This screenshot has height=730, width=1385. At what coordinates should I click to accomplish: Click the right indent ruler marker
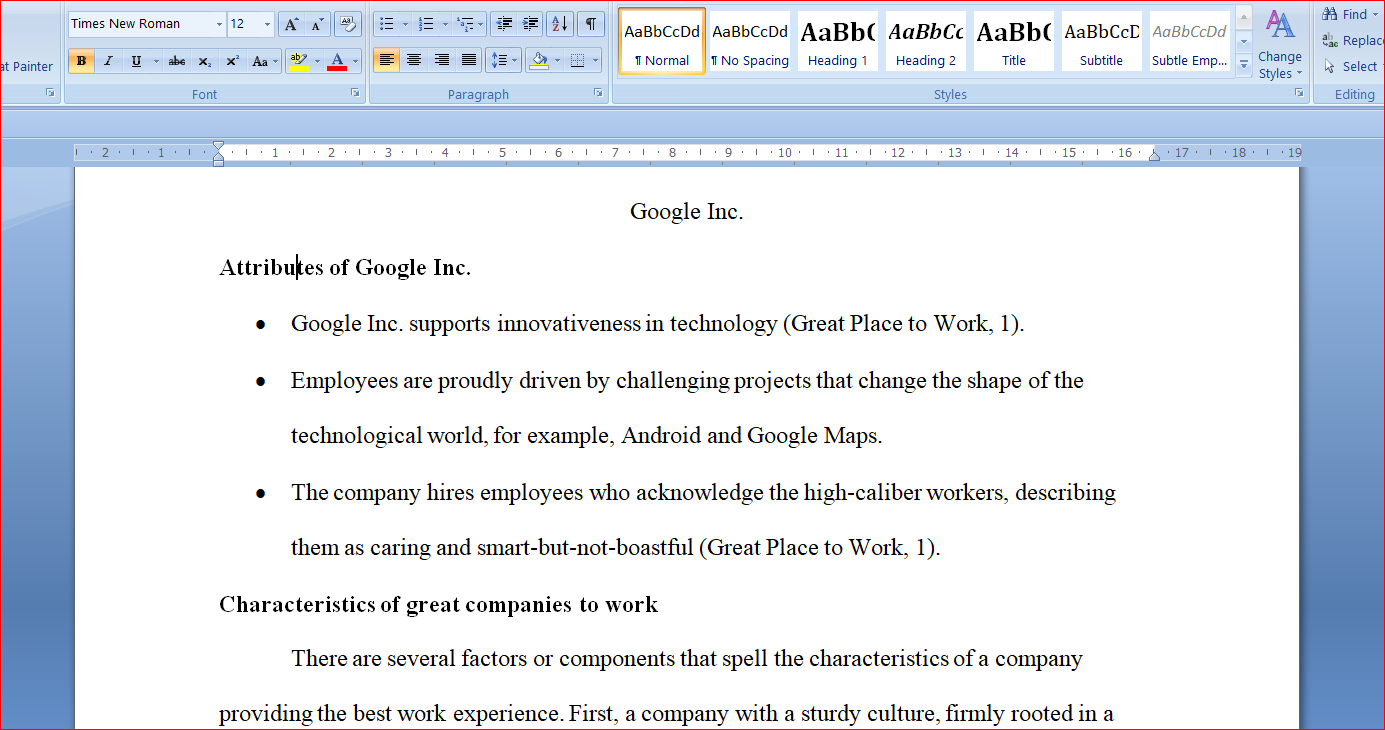point(1154,154)
